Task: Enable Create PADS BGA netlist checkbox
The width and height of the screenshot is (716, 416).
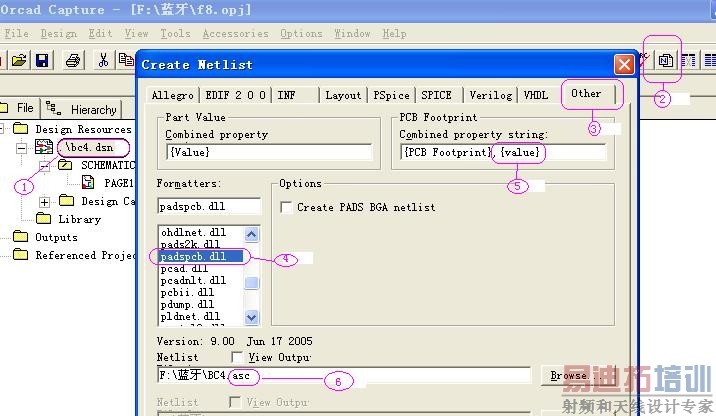Action: point(286,207)
